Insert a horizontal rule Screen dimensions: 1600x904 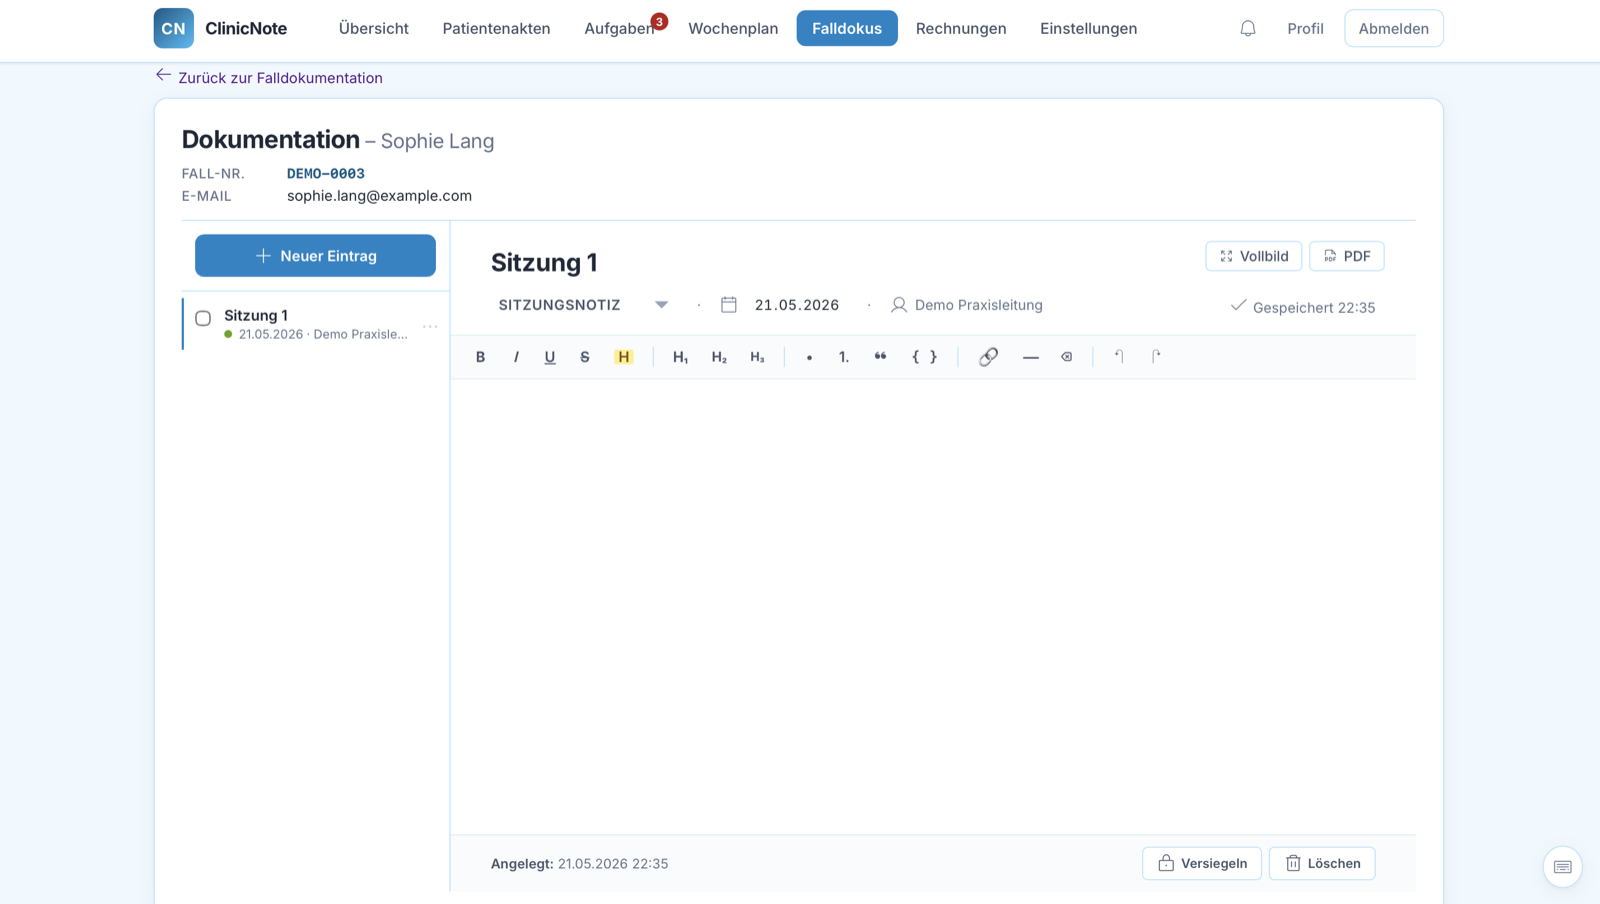[1030, 357]
